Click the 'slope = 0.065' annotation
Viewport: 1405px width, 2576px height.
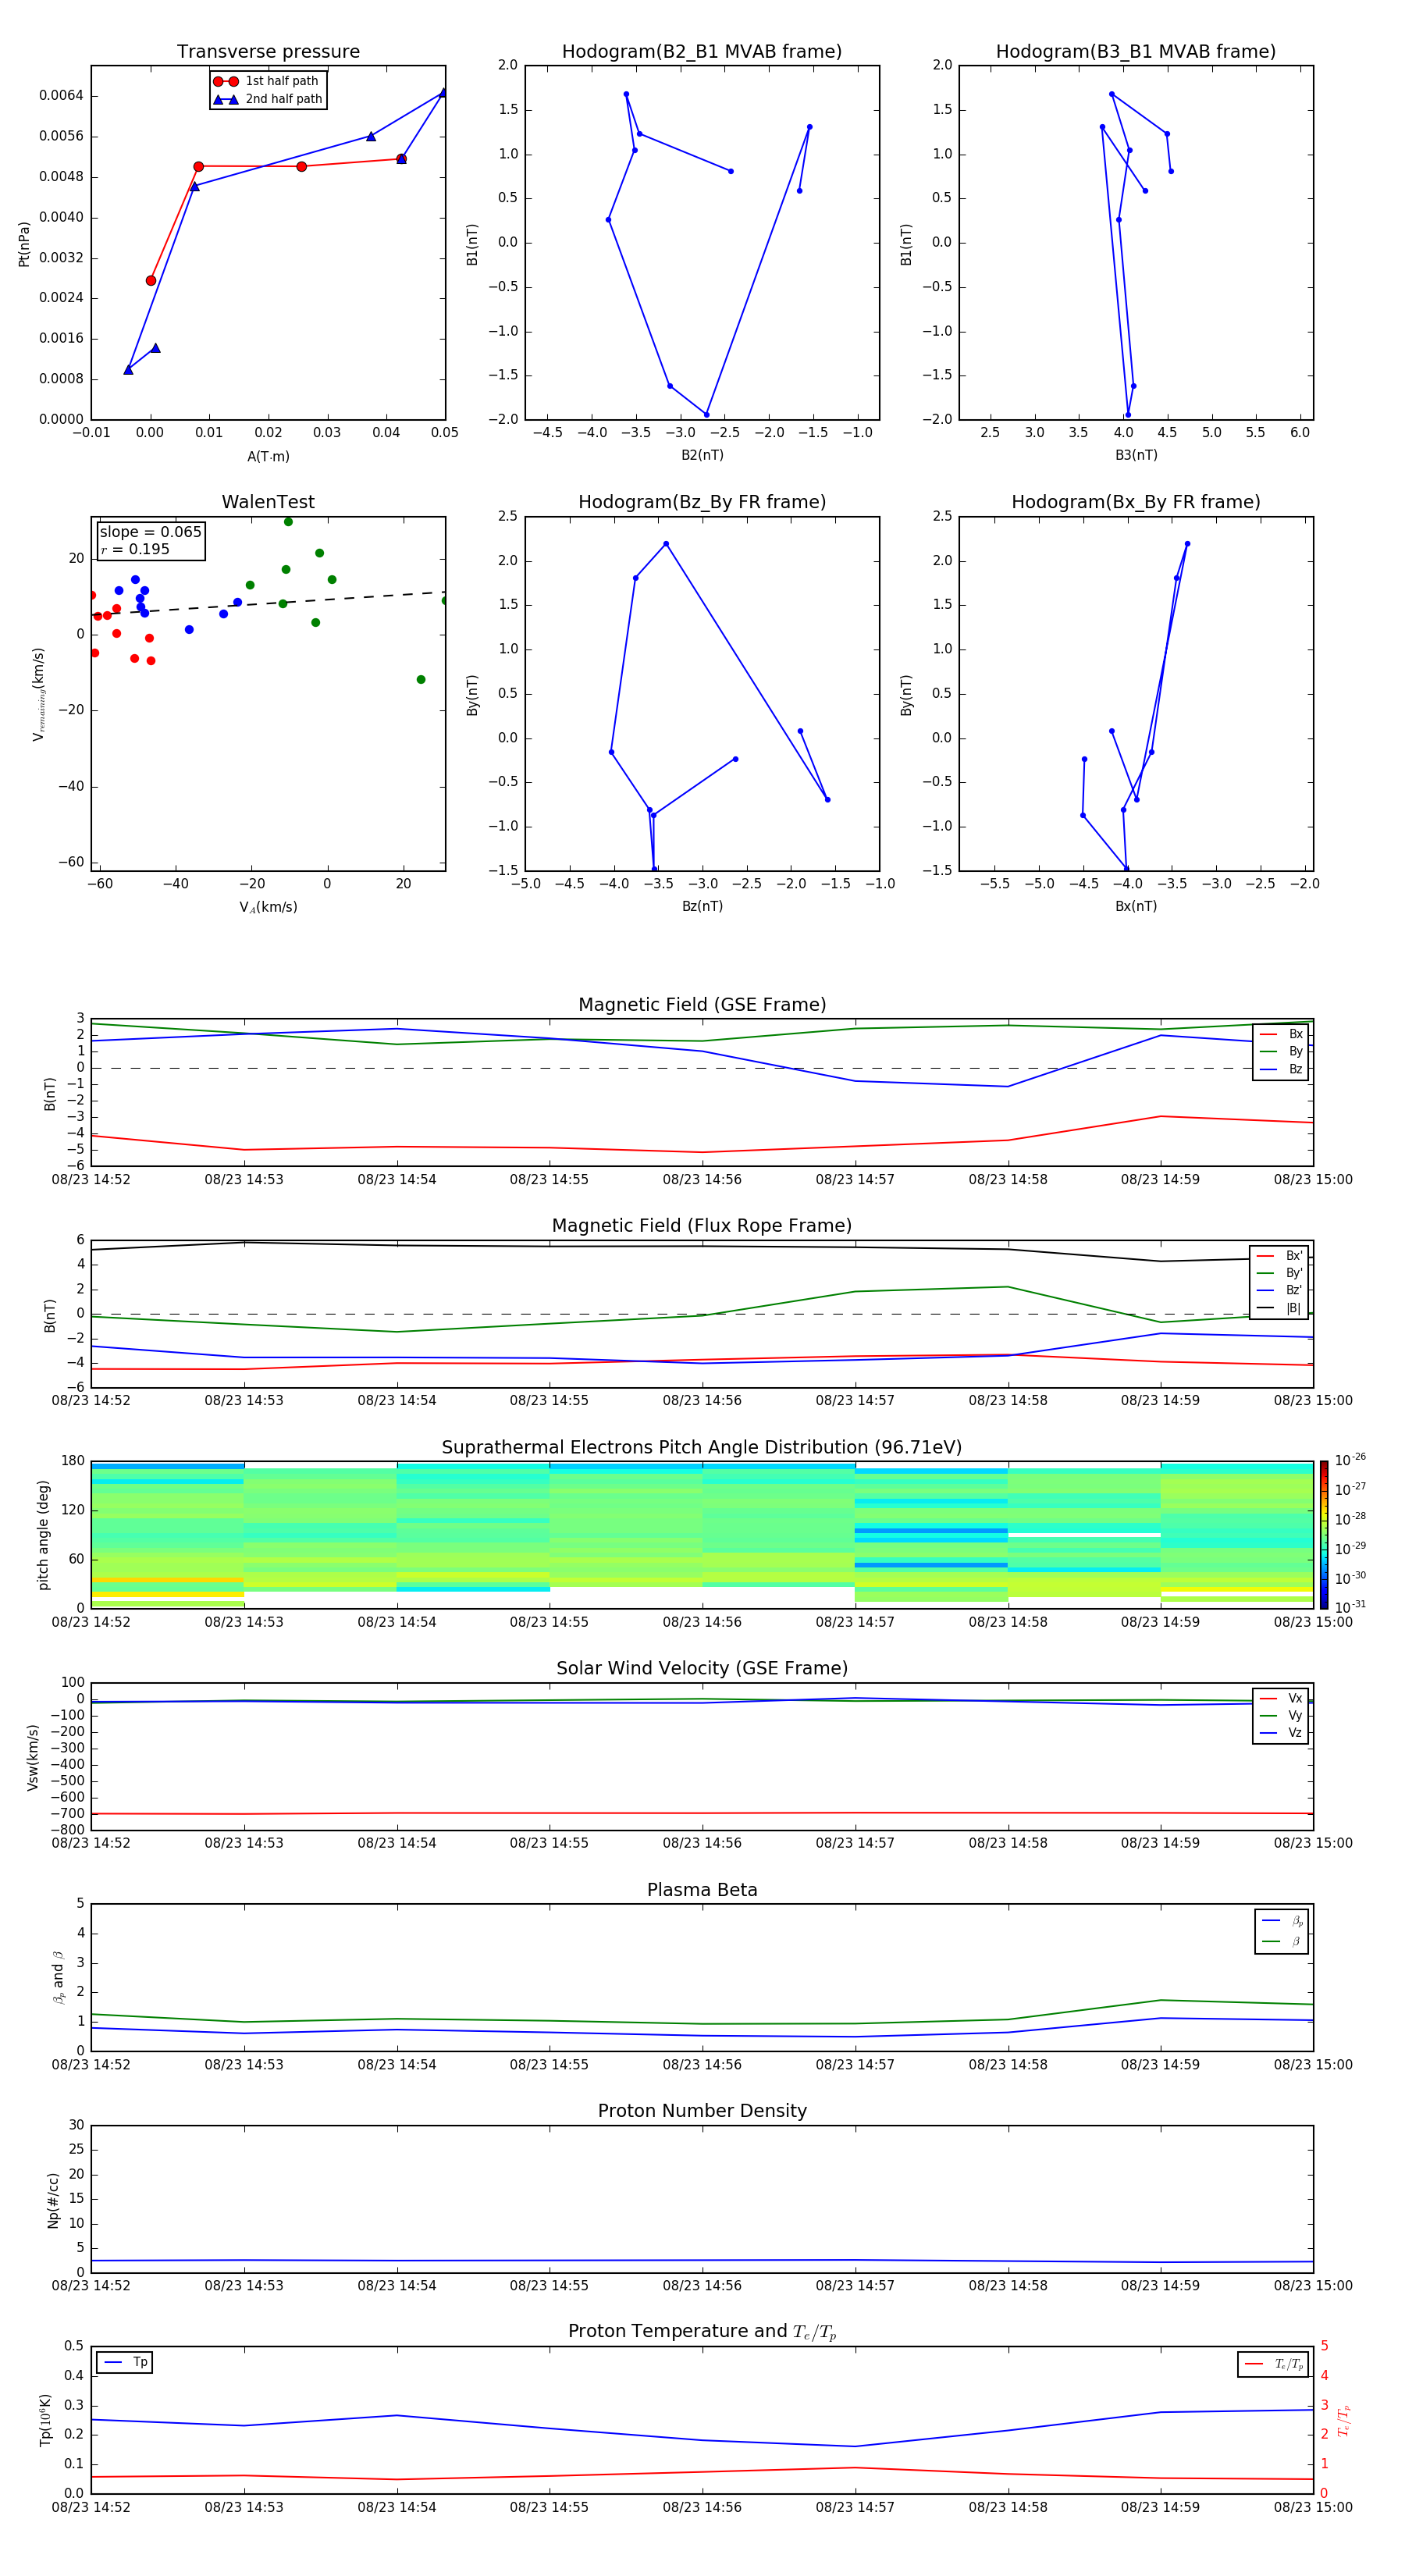tap(151, 532)
